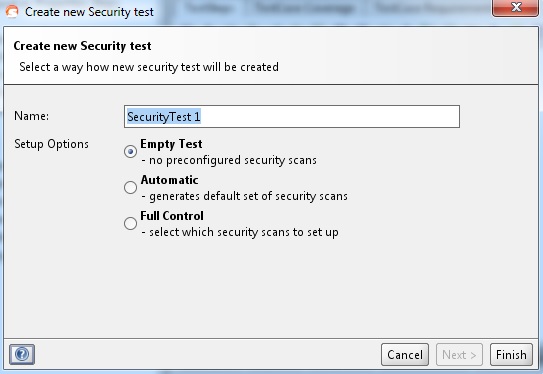Screen dimensions: 543x374
Task: Close the Create new Security test dialog
Action: [515, 8]
